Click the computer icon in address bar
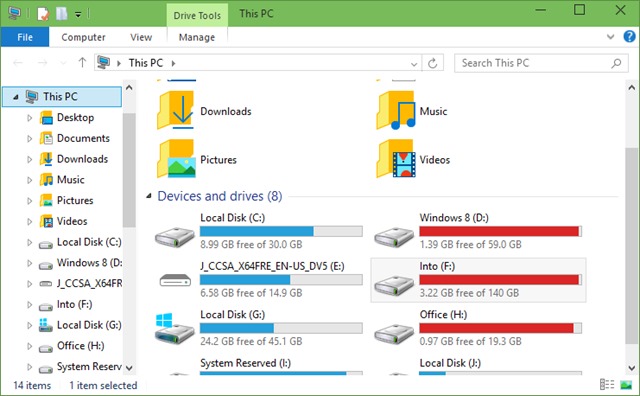640x396 pixels. click(103, 62)
